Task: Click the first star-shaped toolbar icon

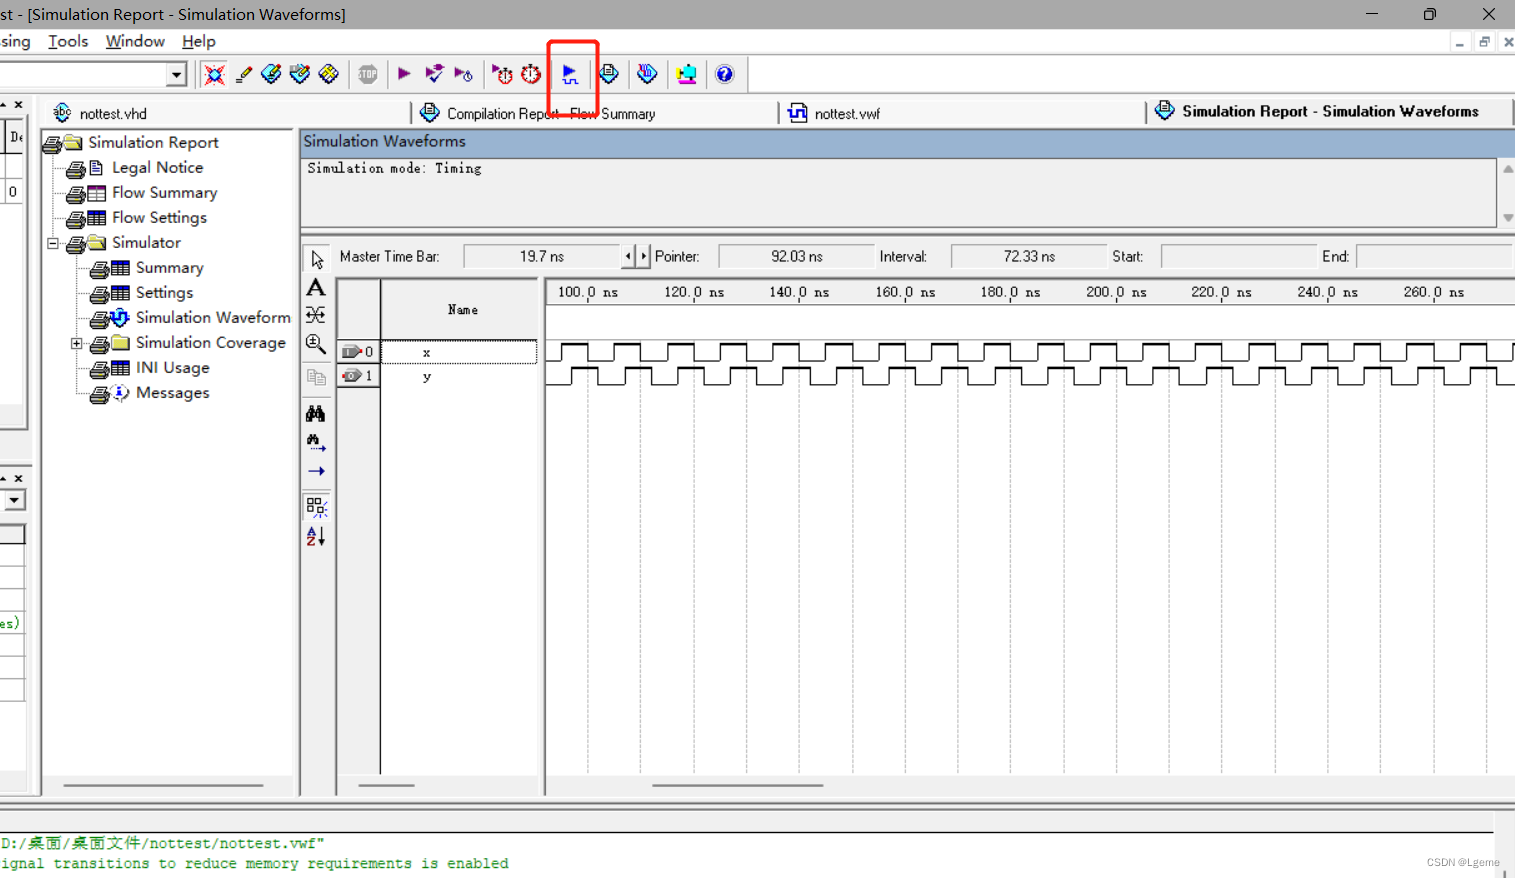Action: pyautogui.click(x=214, y=74)
